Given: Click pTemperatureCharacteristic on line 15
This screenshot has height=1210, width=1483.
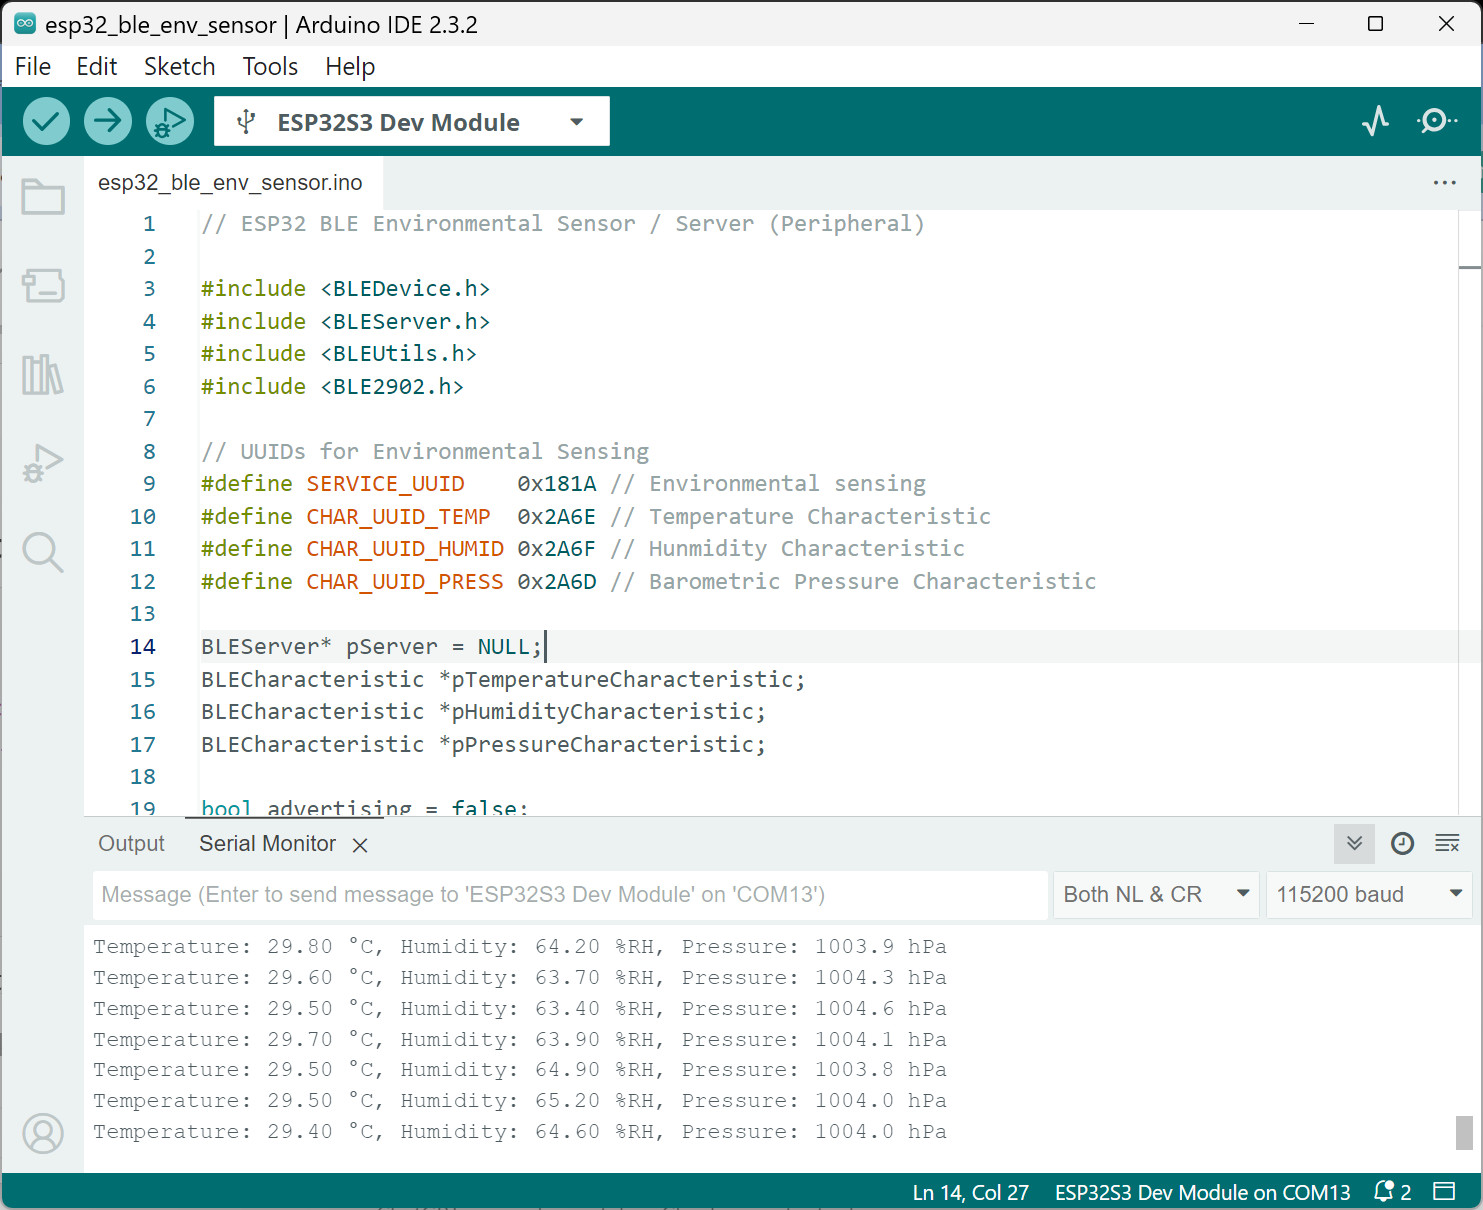Looking at the screenshot, I should coord(621,680).
